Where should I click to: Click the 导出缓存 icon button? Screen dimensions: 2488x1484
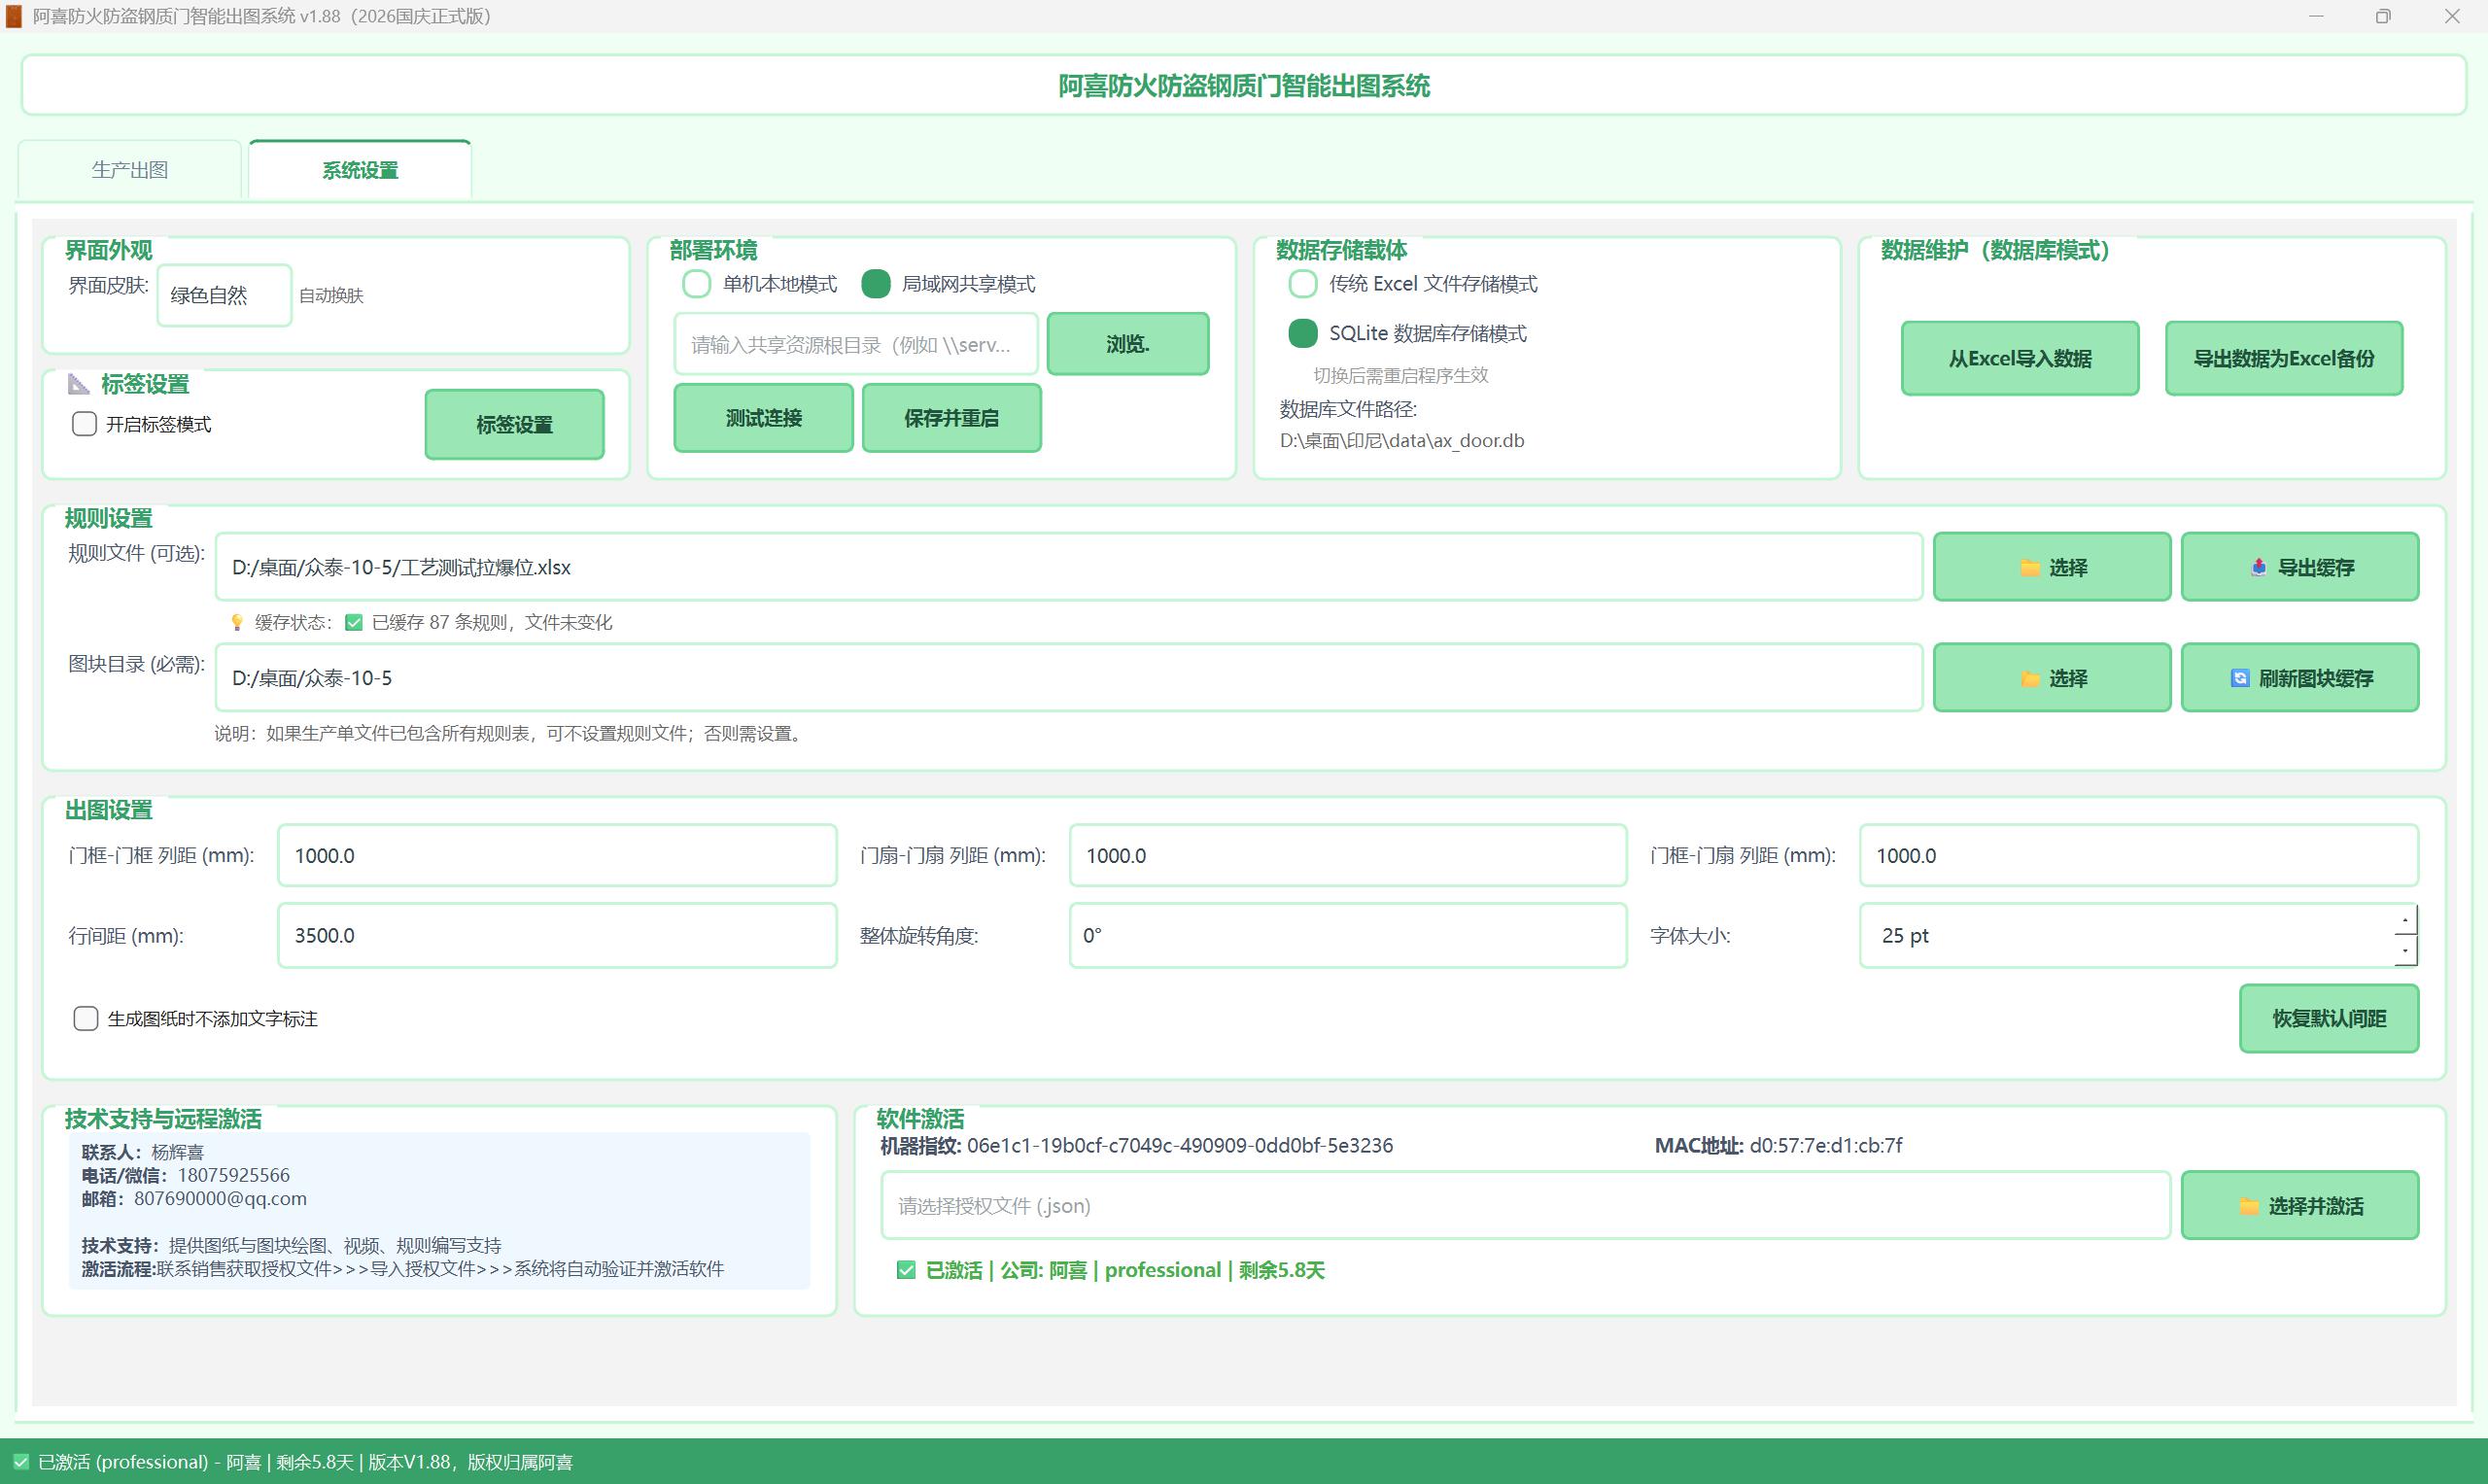click(x=2300, y=567)
